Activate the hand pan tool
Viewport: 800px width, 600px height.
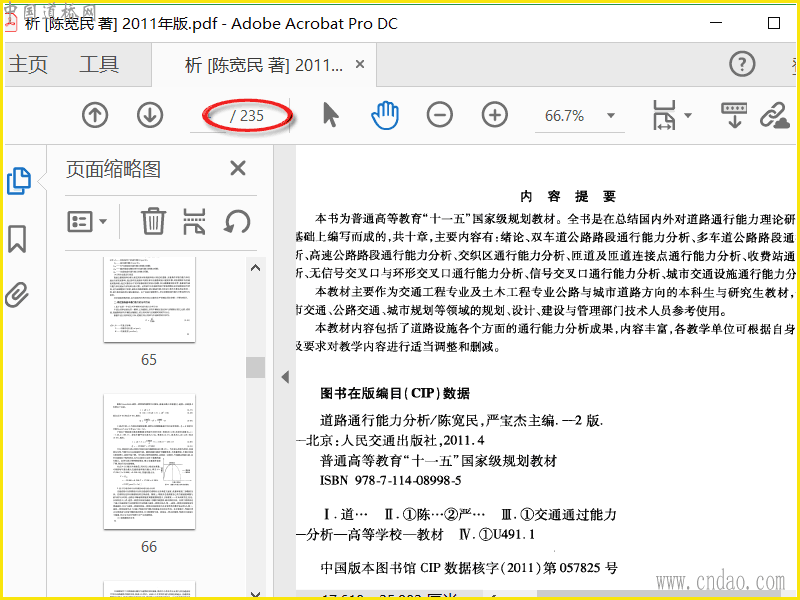point(385,115)
